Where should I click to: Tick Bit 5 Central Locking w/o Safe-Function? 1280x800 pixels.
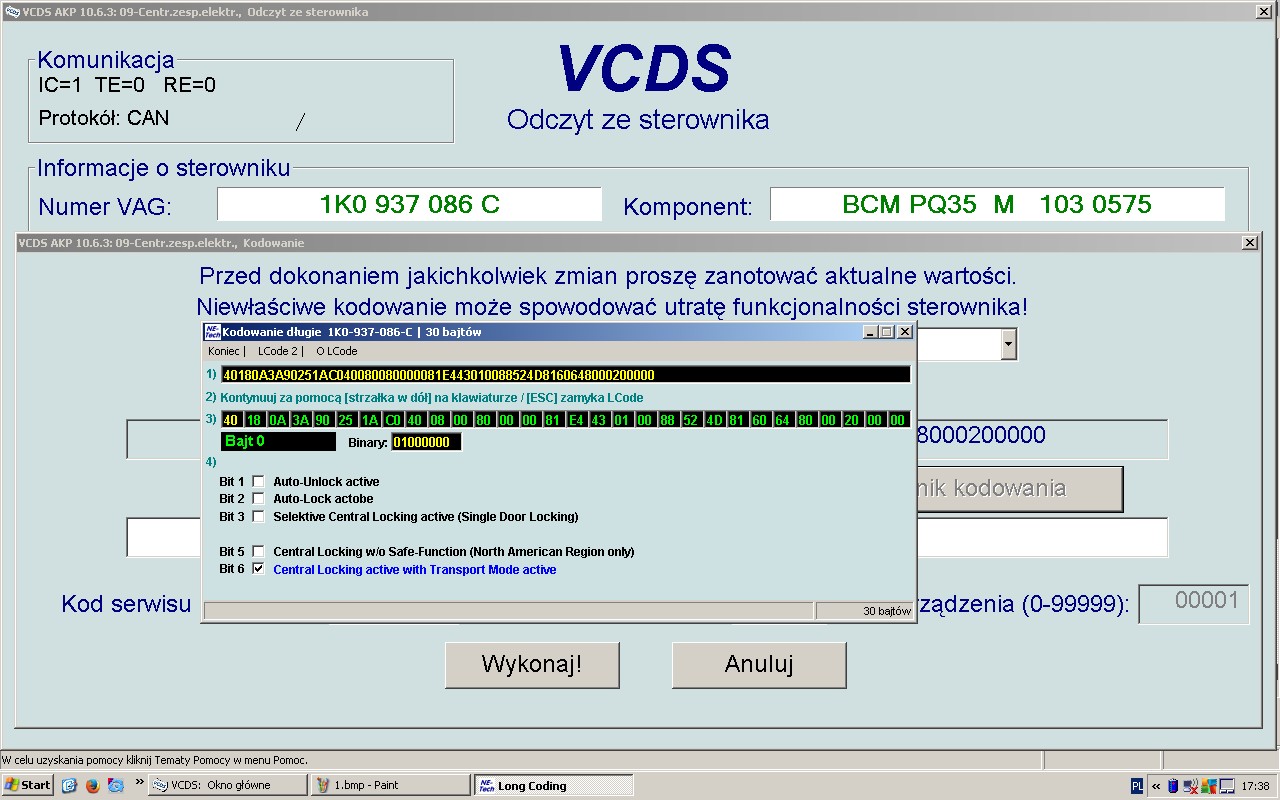click(x=258, y=552)
